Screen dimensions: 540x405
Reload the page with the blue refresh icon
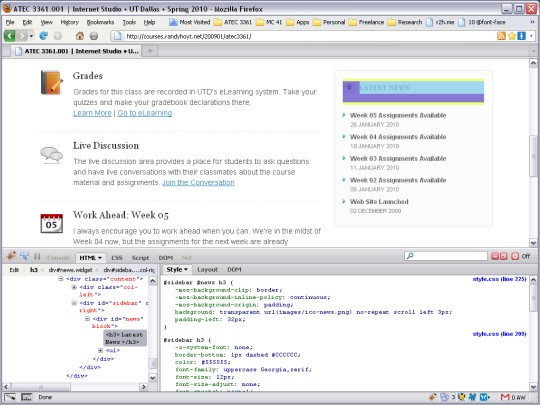click(x=43, y=35)
